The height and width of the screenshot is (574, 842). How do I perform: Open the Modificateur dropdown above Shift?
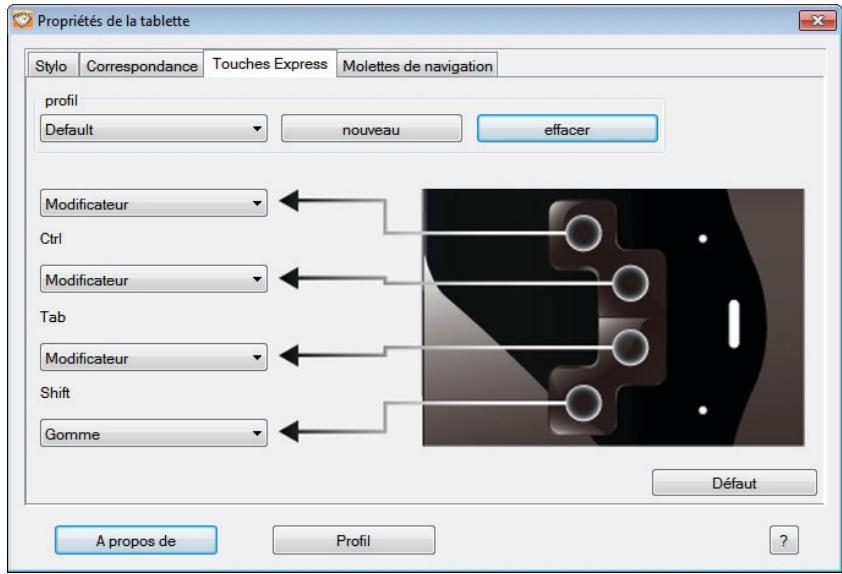click(x=154, y=358)
